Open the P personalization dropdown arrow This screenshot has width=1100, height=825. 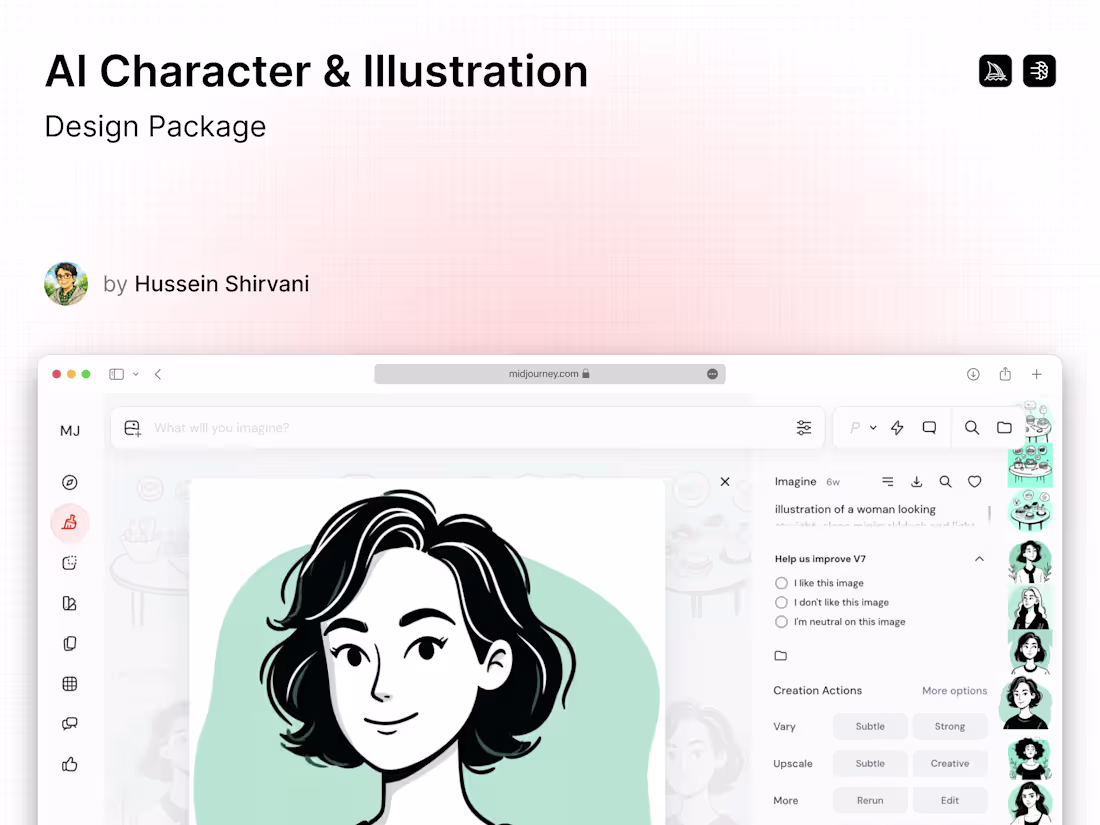tap(873, 428)
